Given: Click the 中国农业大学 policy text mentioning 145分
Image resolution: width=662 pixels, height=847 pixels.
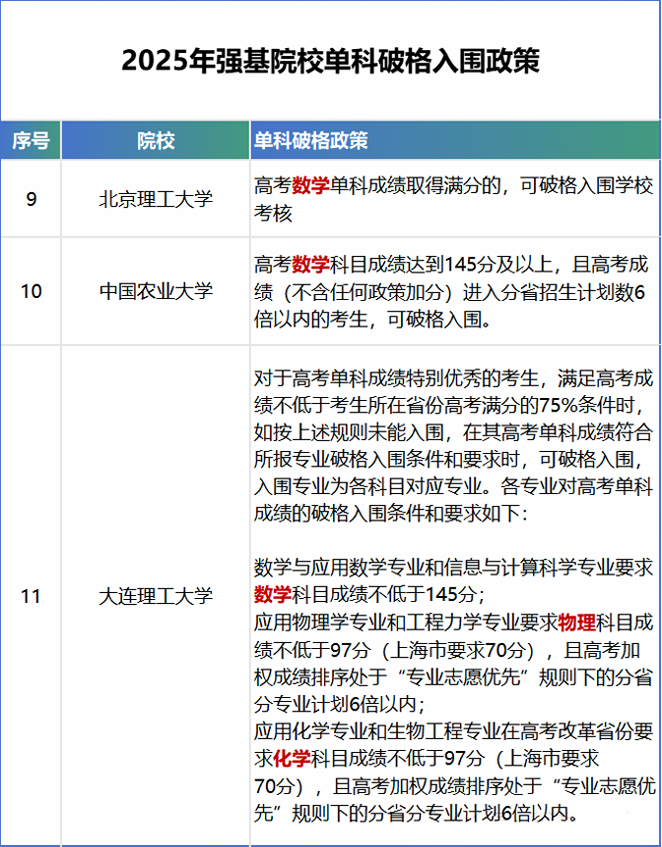Looking at the screenshot, I should pos(451,292).
